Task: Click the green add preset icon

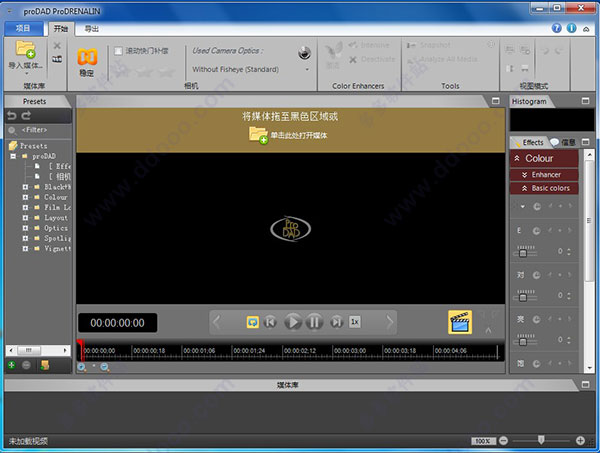Action: point(11,365)
